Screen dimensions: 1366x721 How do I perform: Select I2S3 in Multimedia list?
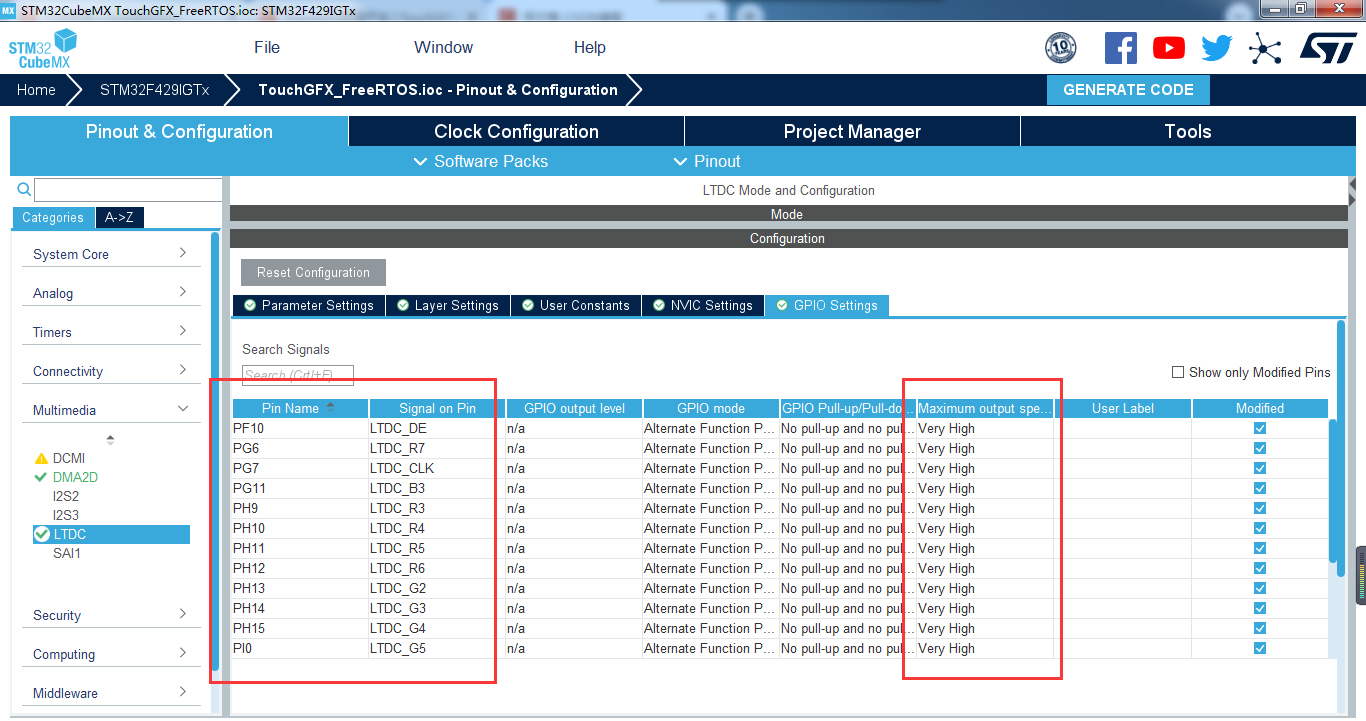66,515
